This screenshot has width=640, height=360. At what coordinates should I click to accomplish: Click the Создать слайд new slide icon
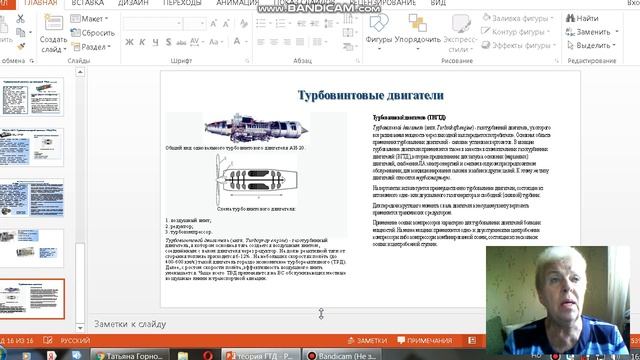coord(53,22)
